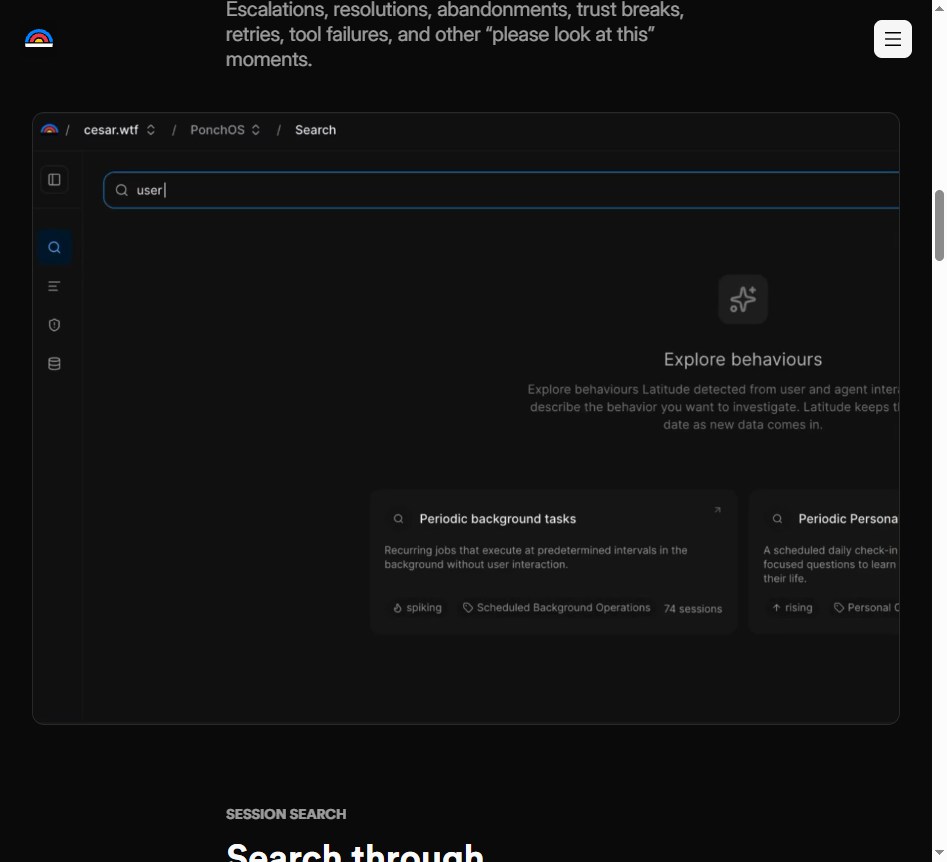Expand the PonchOS project switcher
This screenshot has width=947, height=862.
coord(225,130)
